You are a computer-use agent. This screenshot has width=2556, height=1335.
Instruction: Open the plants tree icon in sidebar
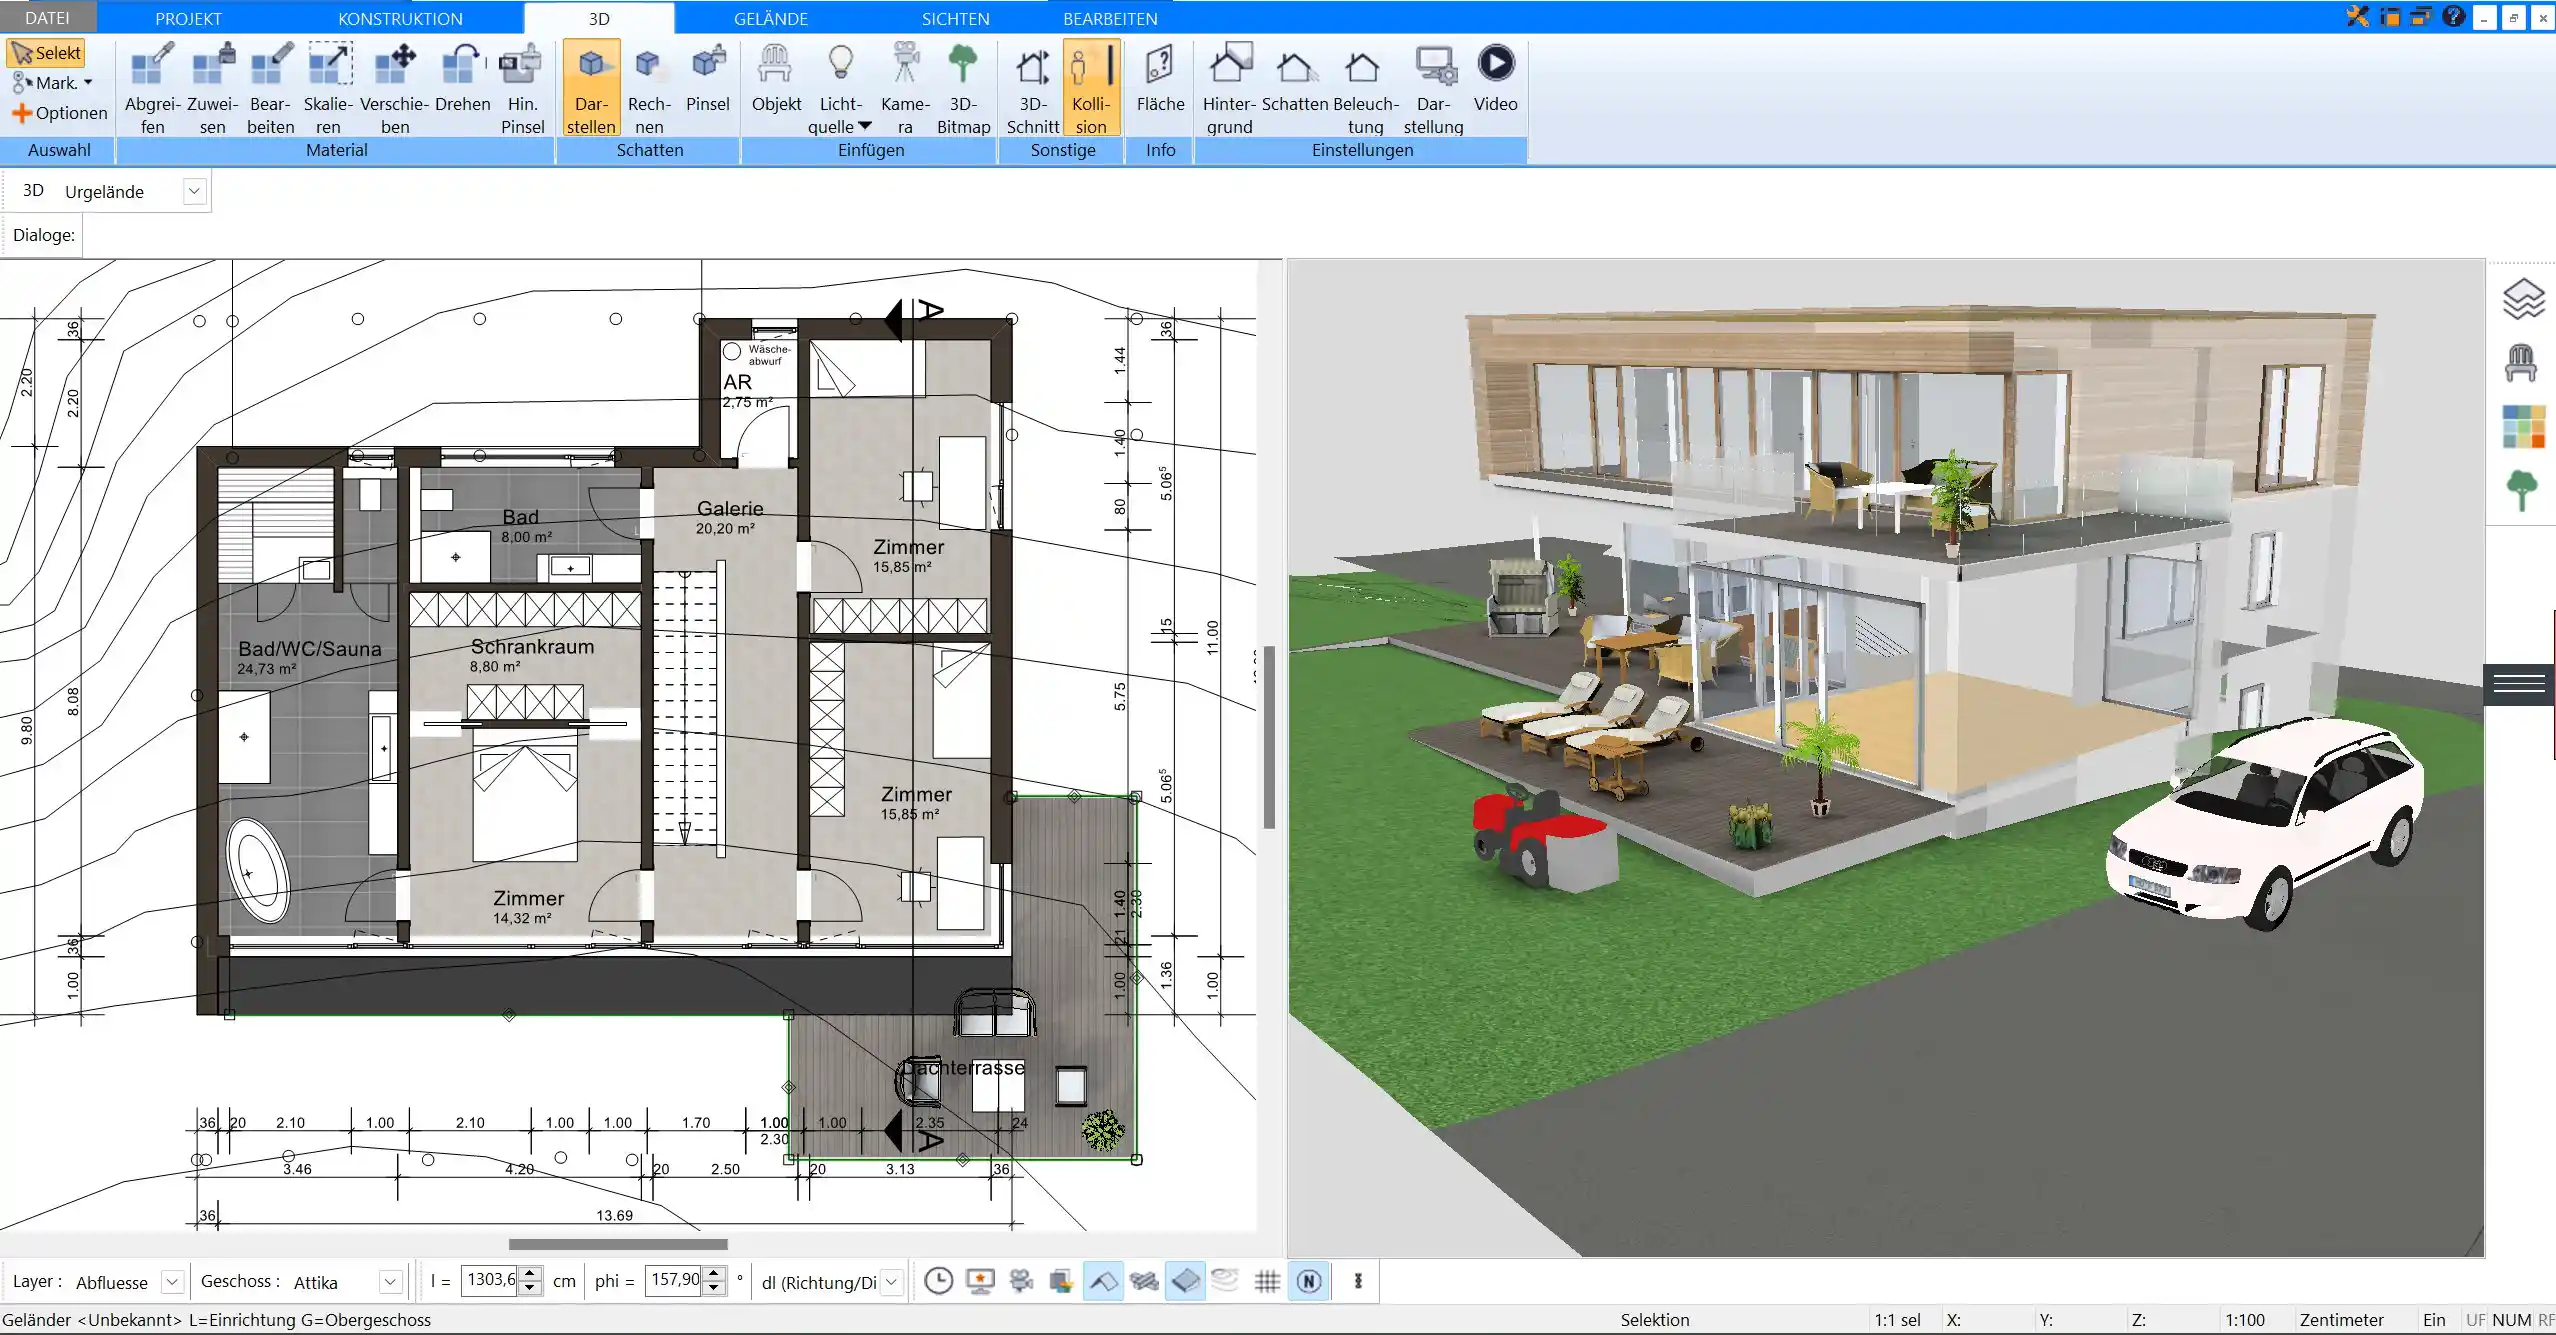tap(2522, 490)
